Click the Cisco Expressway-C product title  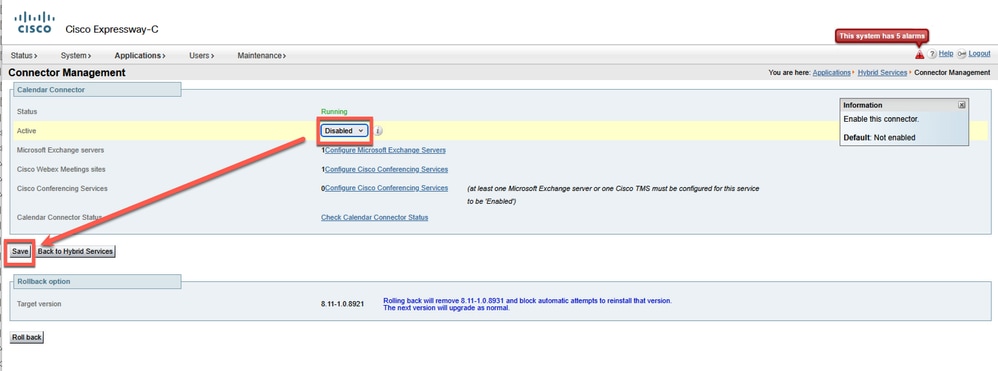[111, 30]
